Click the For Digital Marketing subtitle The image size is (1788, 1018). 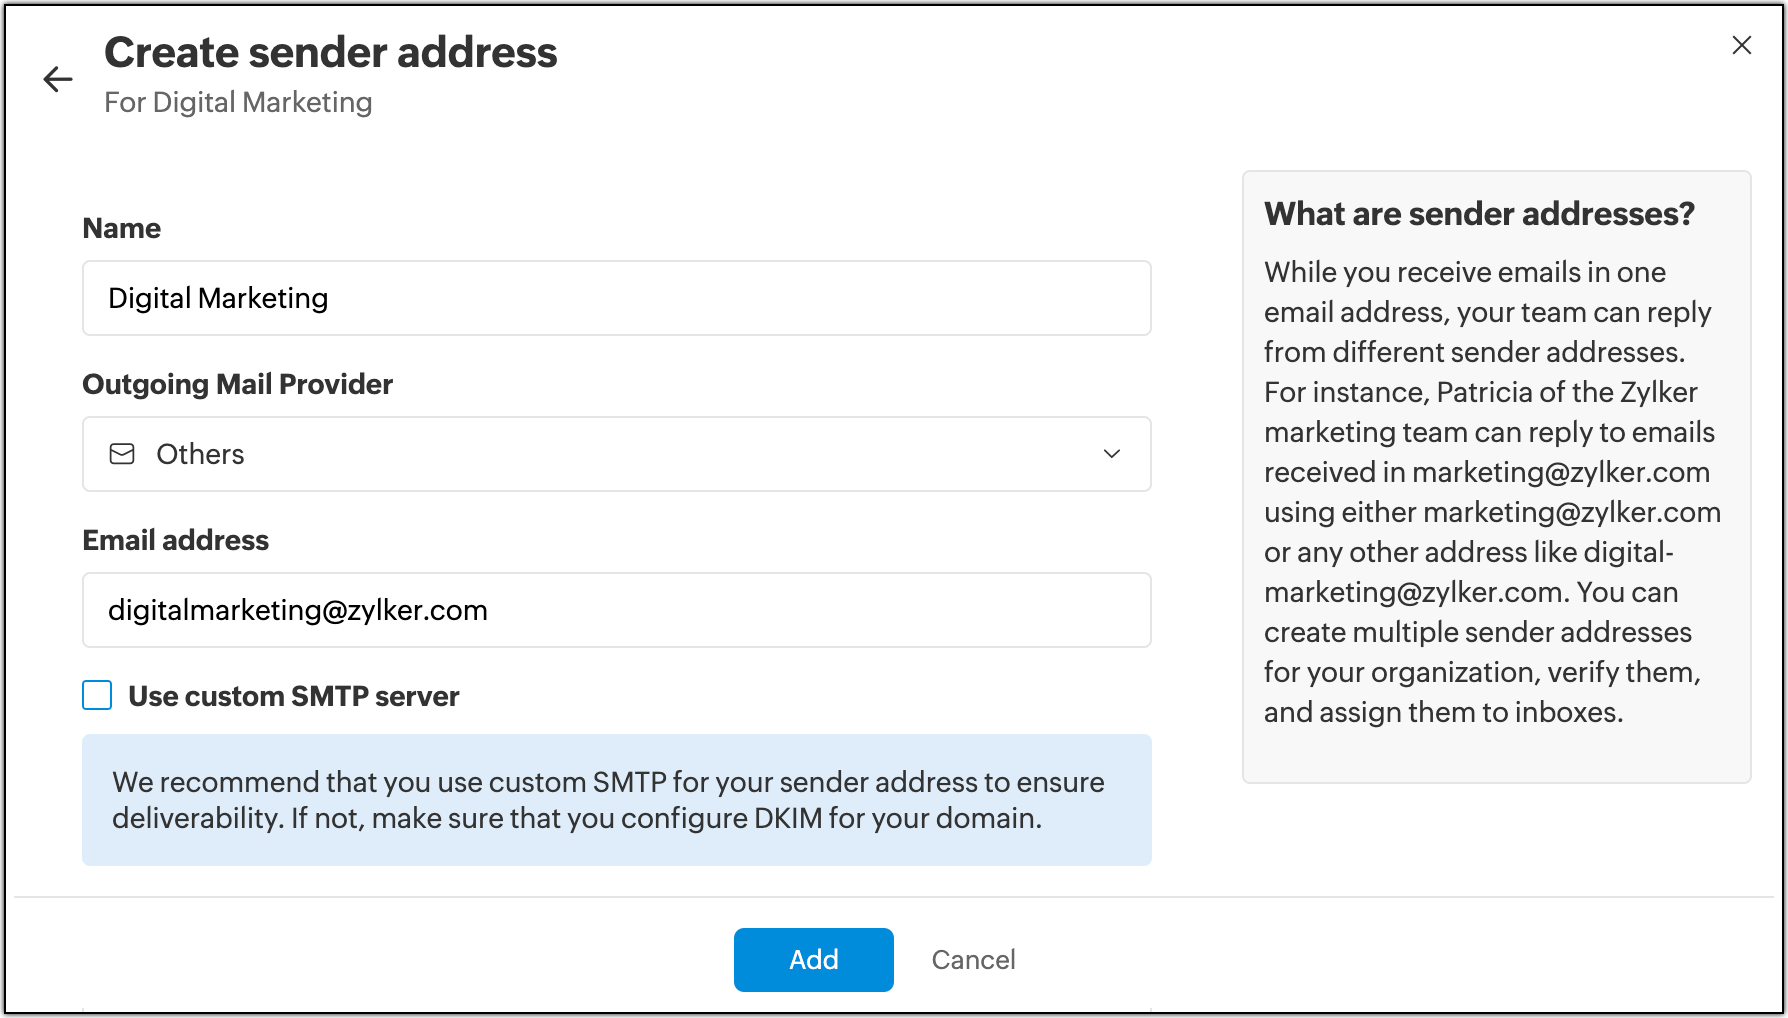click(239, 102)
